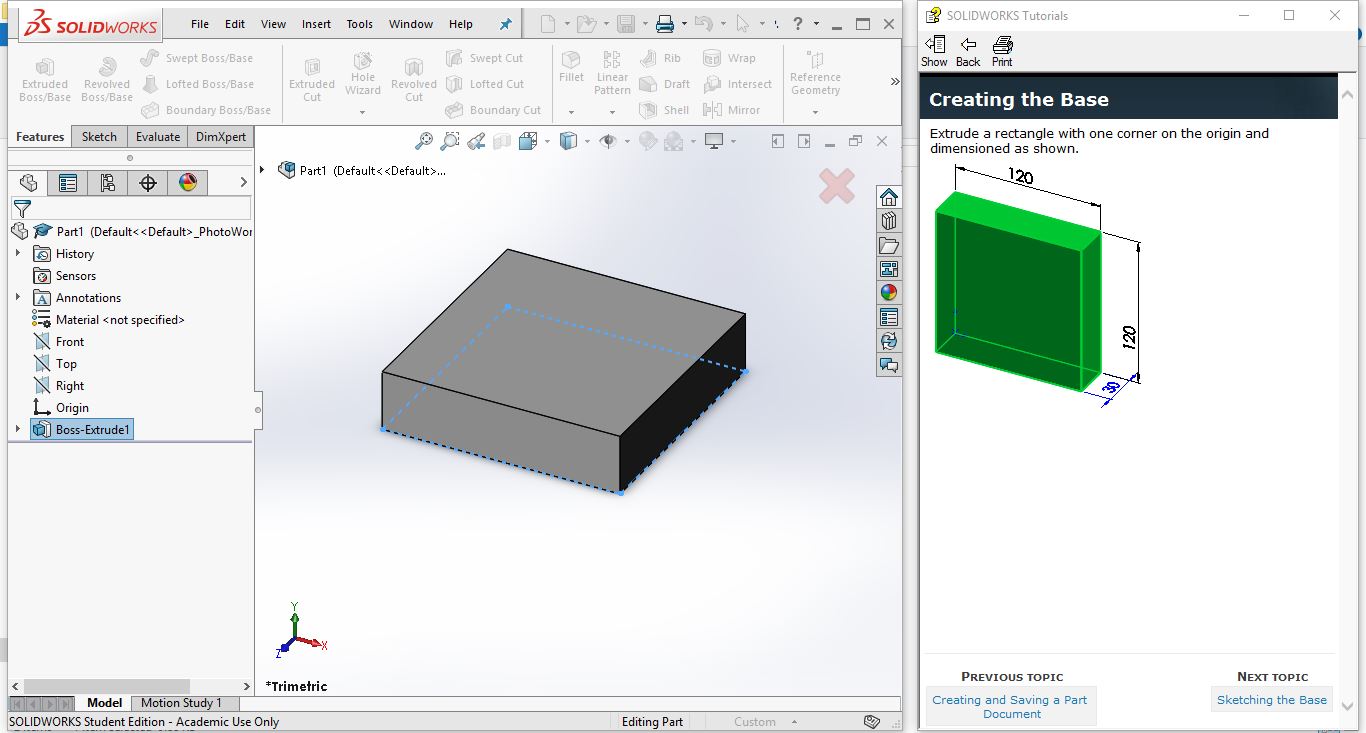The width and height of the screenshot is (1366, 733).
Task: Expand the Boss-Extrude1 feature node
Action: click(18, 430)
